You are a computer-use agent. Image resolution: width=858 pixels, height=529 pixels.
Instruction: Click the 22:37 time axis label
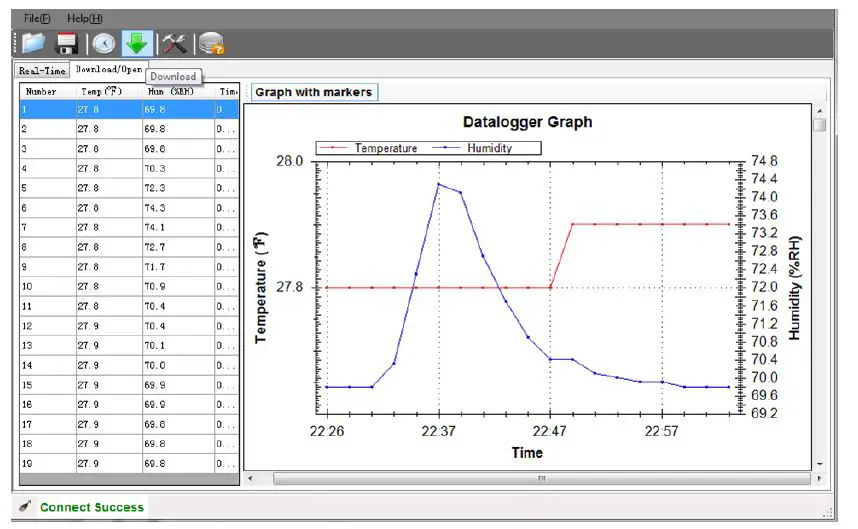[438, 431]
